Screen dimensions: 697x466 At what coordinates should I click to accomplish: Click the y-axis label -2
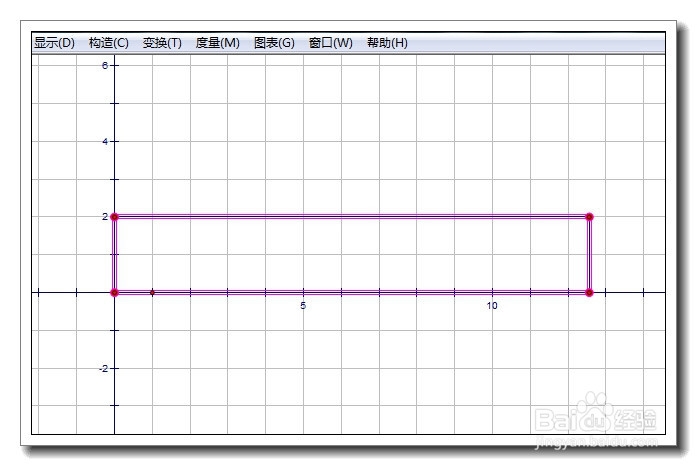pos(103,369)
